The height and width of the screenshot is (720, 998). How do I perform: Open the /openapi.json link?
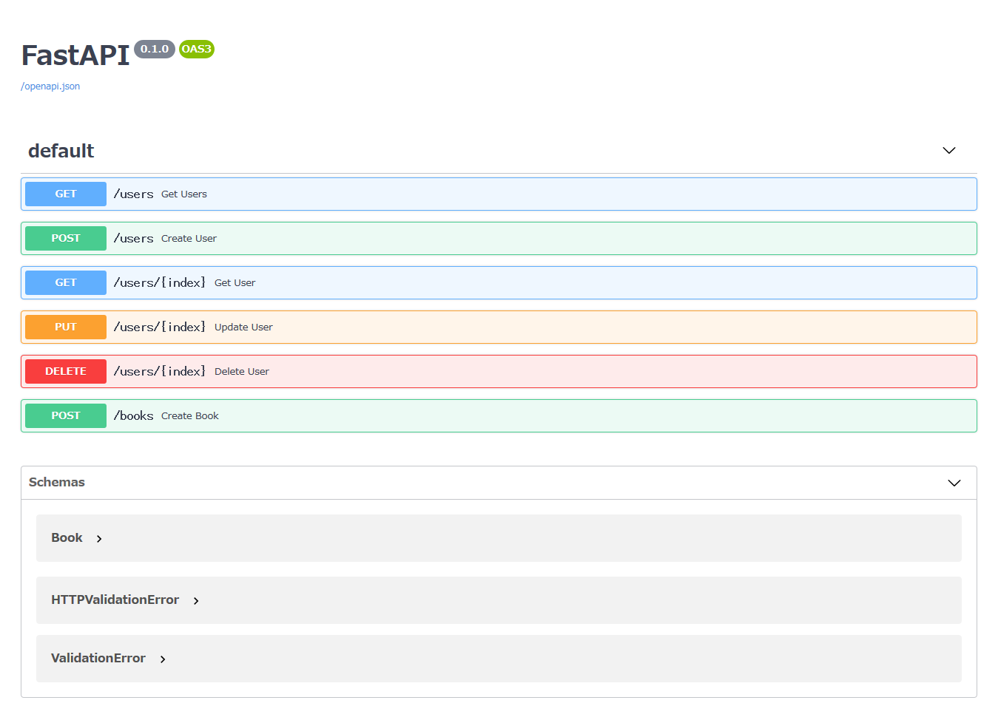(50, 86)
